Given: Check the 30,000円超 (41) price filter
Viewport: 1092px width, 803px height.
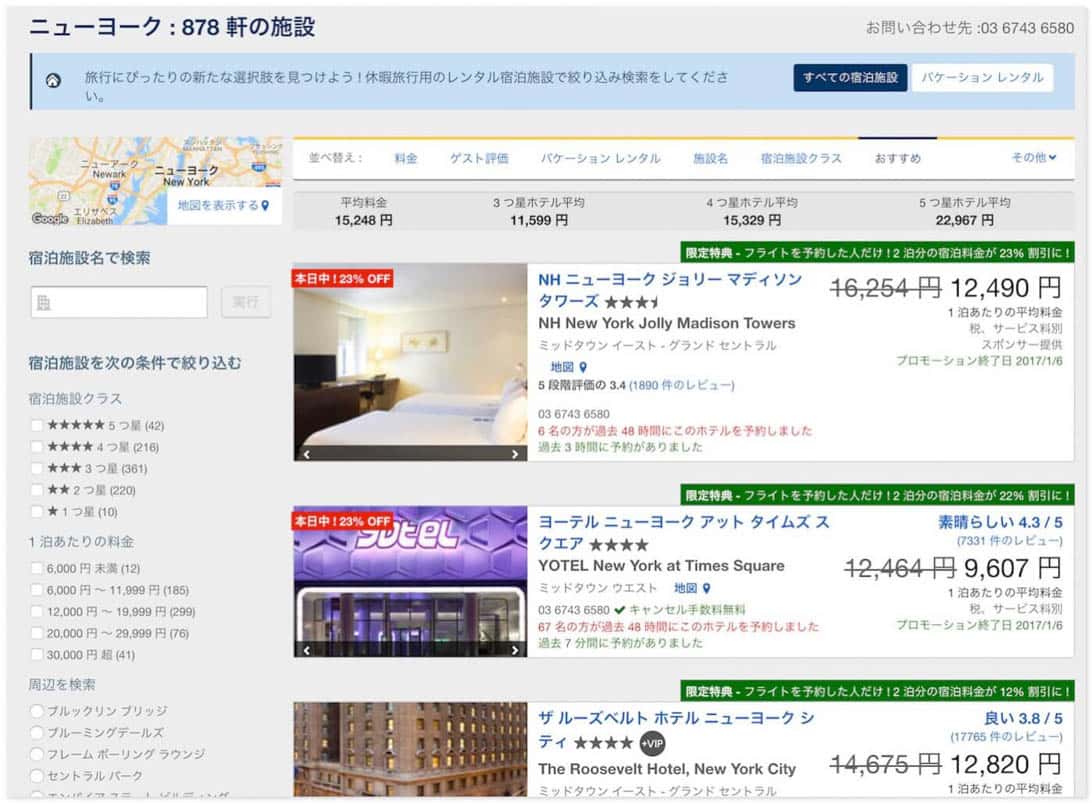Looking at the screenshot, I should coord(37,655).
